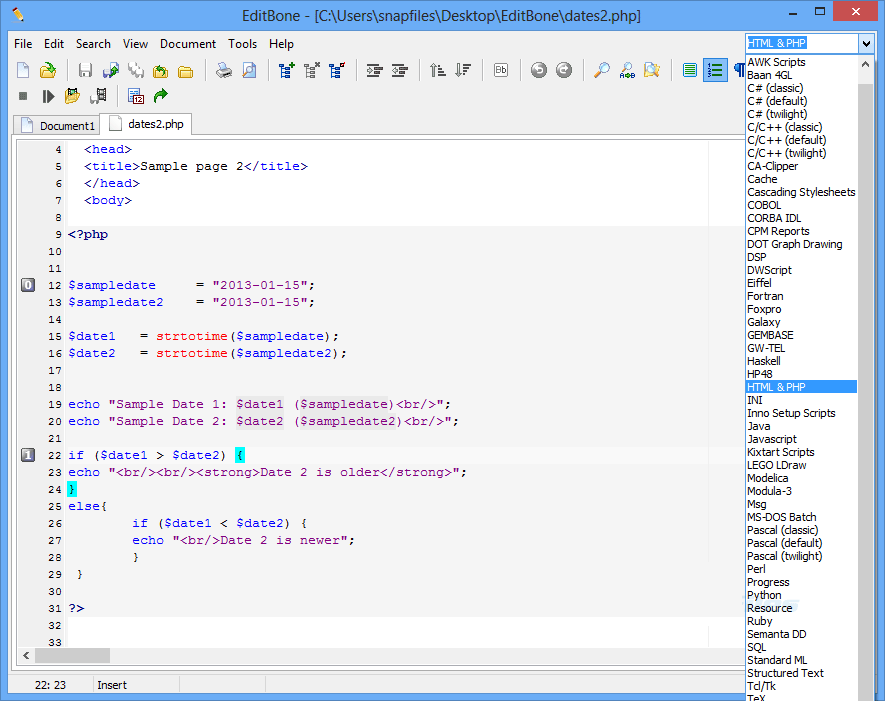Open the Search magnifier tool
Screen dimensions: 885x701
(x=601, y=70)
